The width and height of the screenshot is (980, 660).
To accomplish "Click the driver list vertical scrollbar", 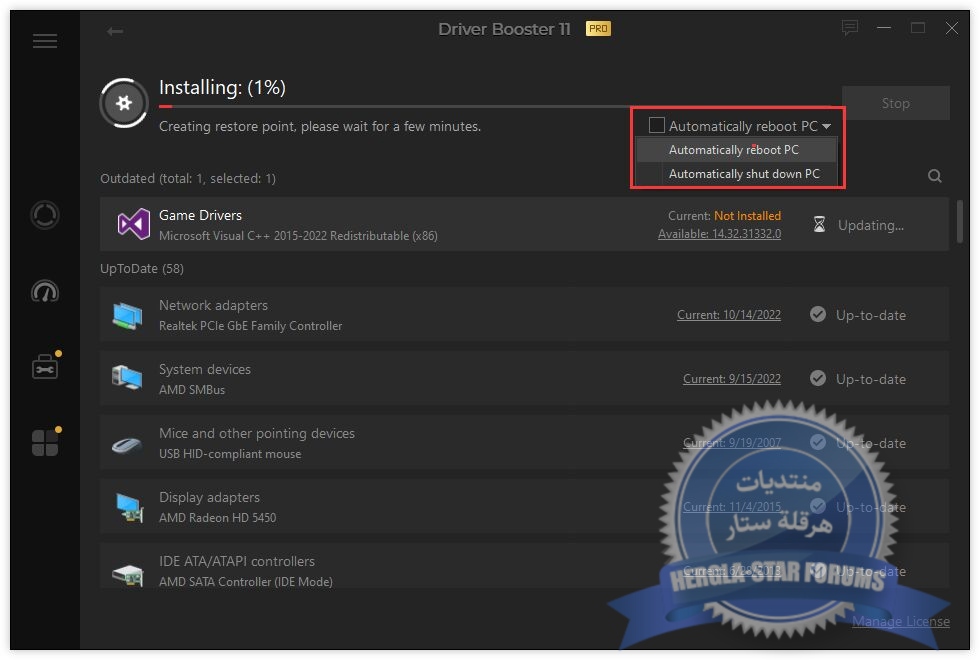I will [960, 222].
